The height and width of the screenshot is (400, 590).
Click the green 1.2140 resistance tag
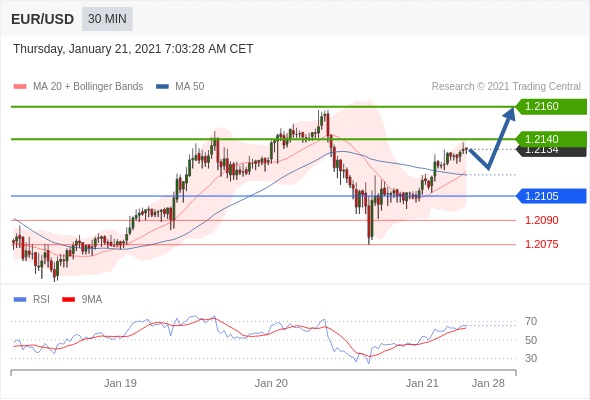tap(551, 138)
